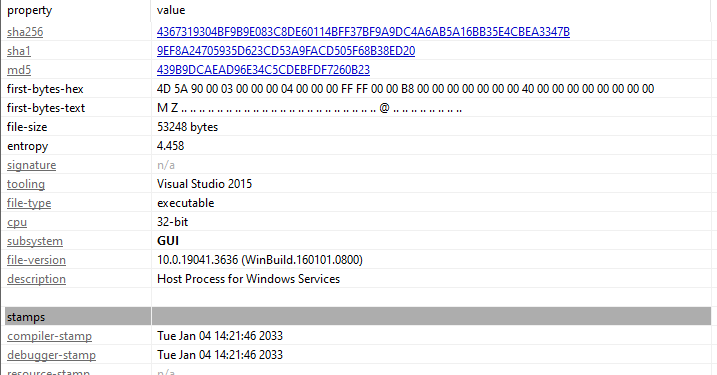The height and width of the screenshot is (375, 717).
Task: Click the md5 property label
Action: coord(19,70)
